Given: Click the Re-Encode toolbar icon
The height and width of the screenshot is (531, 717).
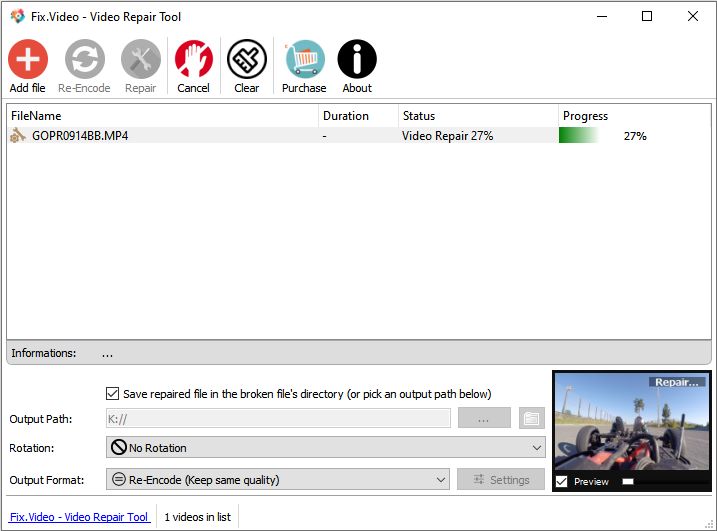Looking at the screenshot, I should coord(85,59).
